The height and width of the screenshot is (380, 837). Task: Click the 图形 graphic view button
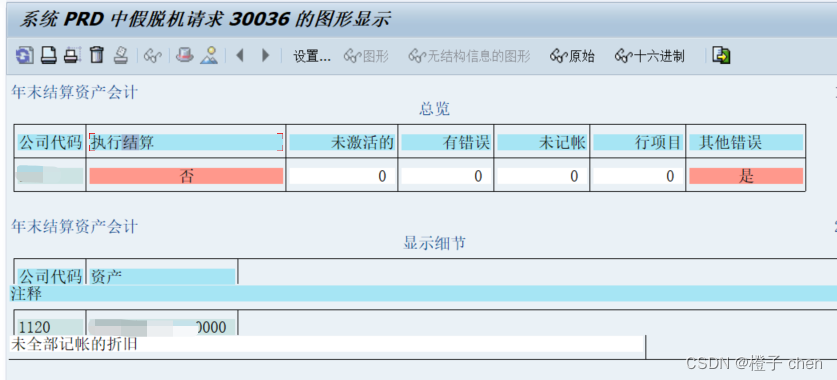coord(366,56)
